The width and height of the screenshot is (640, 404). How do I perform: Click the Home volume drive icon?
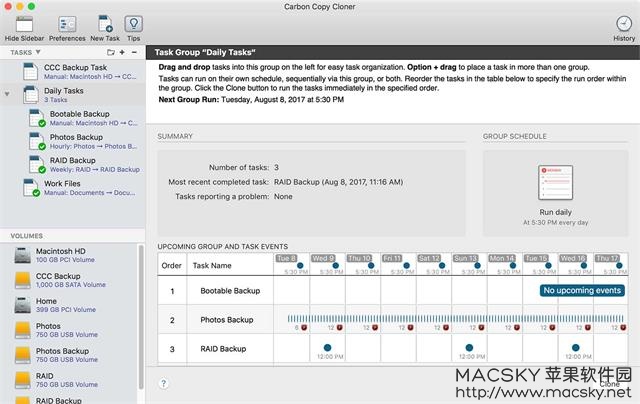(x=22, y=305)
